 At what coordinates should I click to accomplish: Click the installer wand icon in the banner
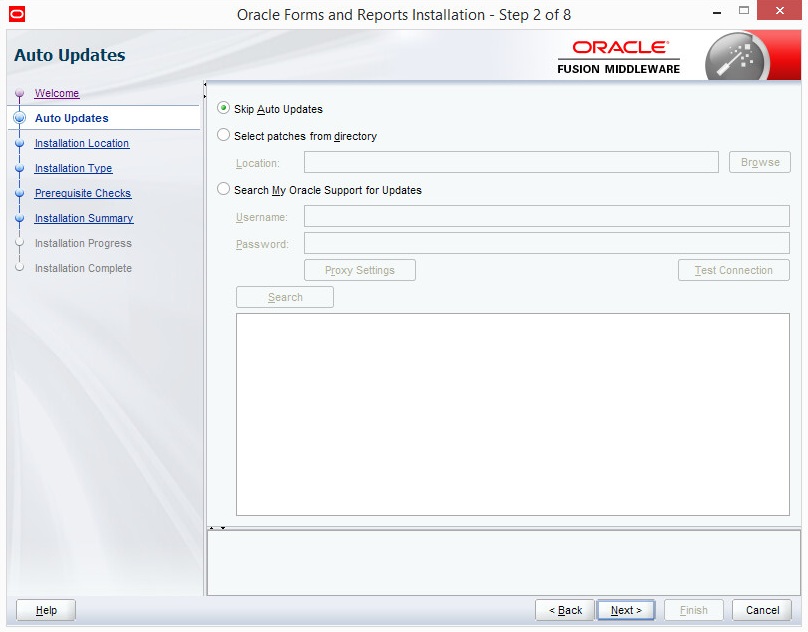point(737,58)
